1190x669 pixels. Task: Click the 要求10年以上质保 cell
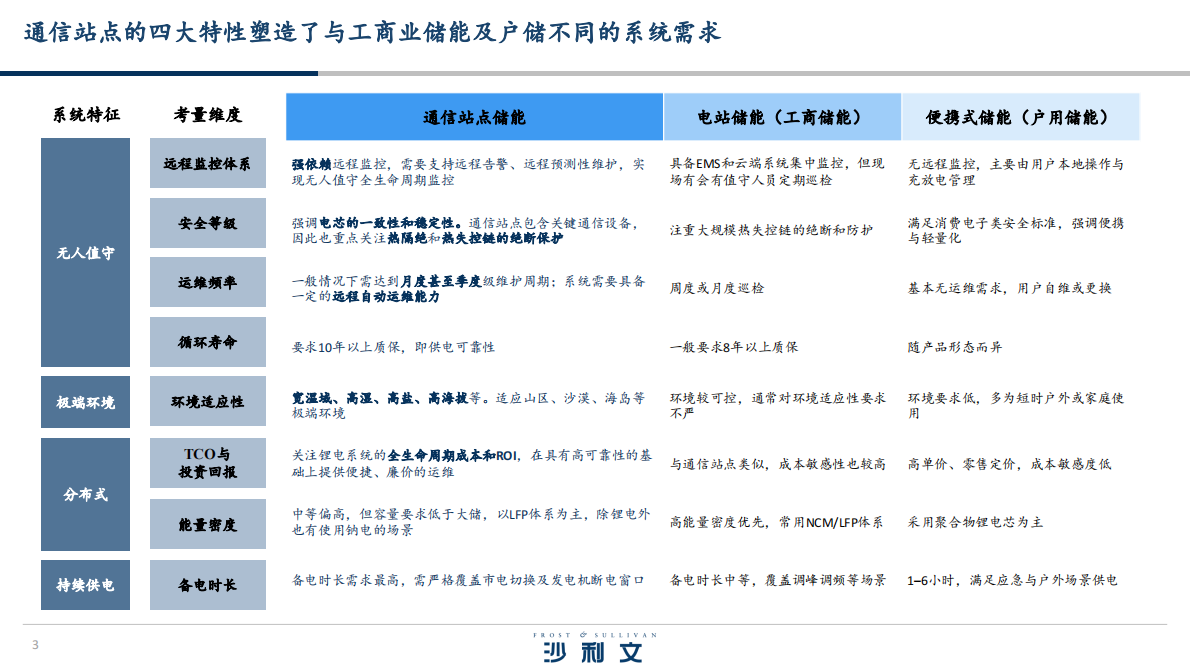pos(393,347)
